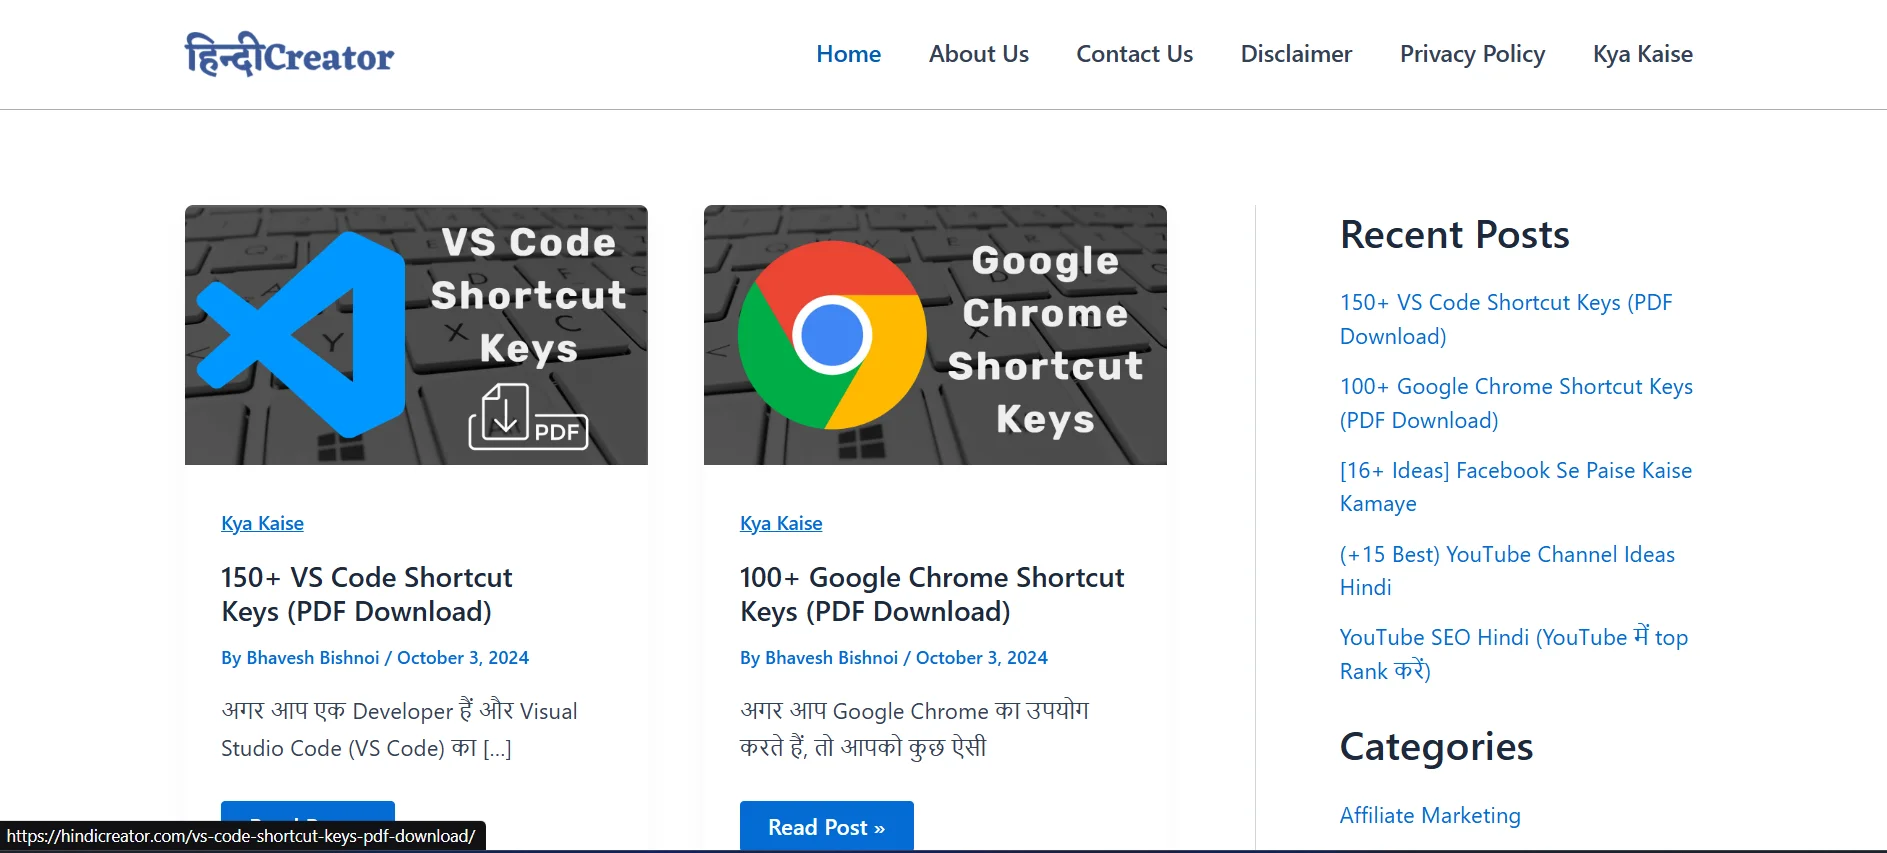The image size is (1887, 853).
Task: Click Read Post button for Chrome article
Action: click(826, 827)
